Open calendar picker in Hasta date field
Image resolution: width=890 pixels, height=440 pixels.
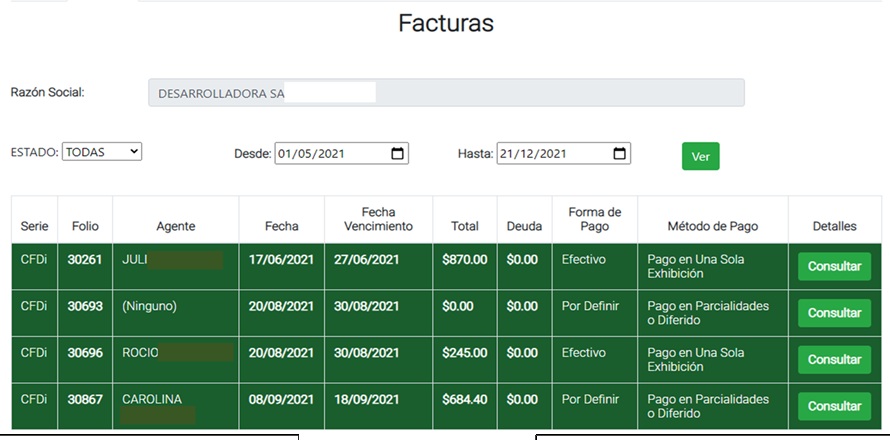tap(620, 154)
